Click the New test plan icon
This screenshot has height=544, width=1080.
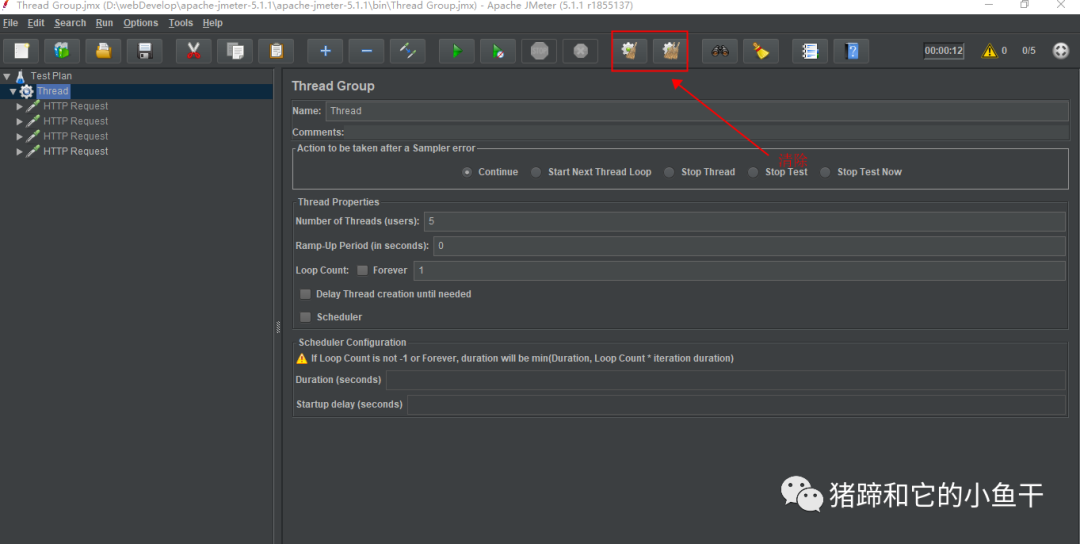(22, 51)
